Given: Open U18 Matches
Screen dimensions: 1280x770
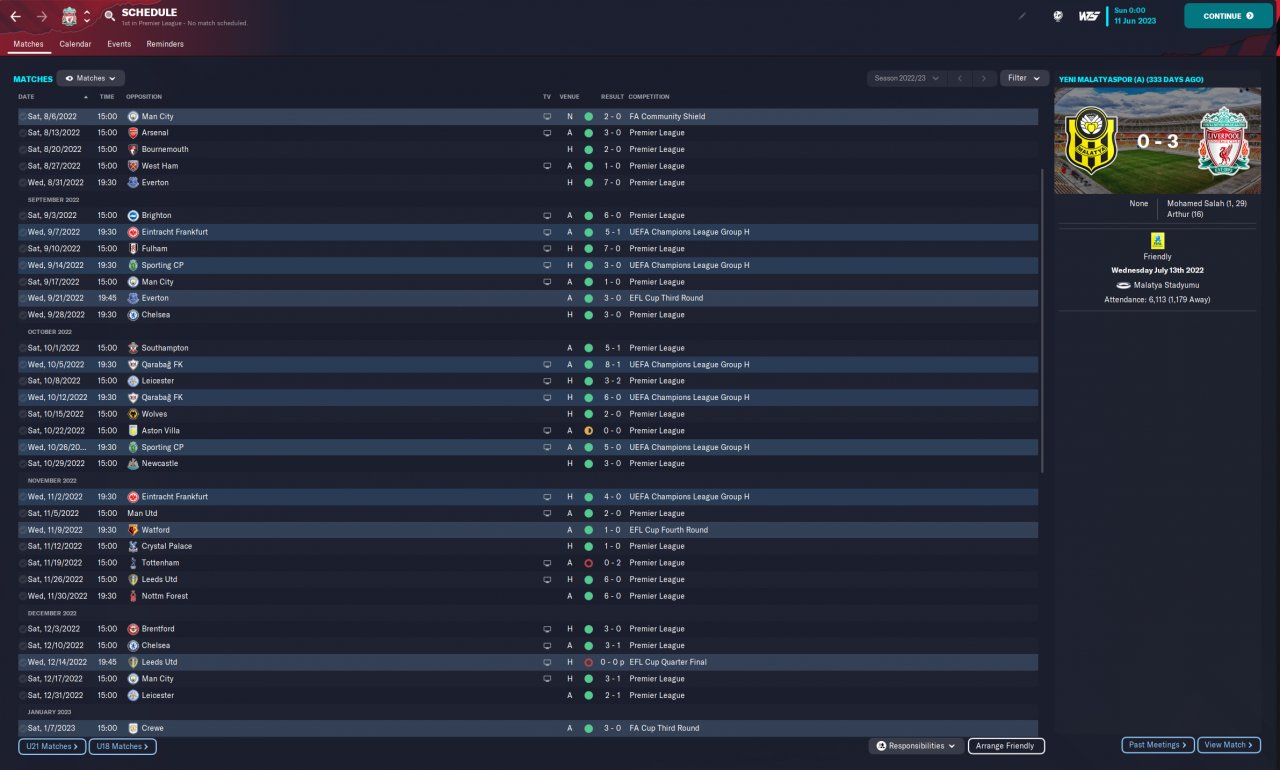Looking at the screenshot, I should [122, 746].
